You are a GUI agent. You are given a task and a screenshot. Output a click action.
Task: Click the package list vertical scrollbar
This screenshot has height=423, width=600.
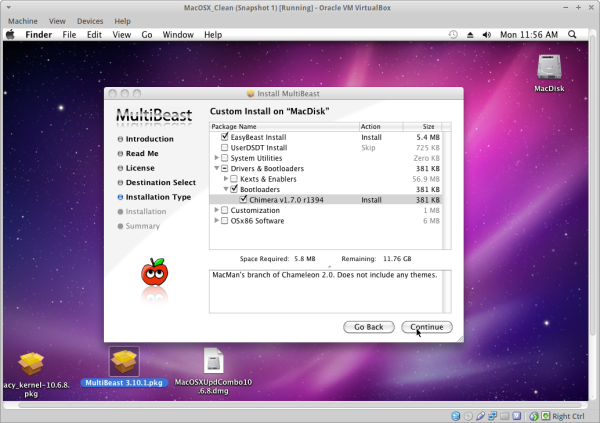447,190
